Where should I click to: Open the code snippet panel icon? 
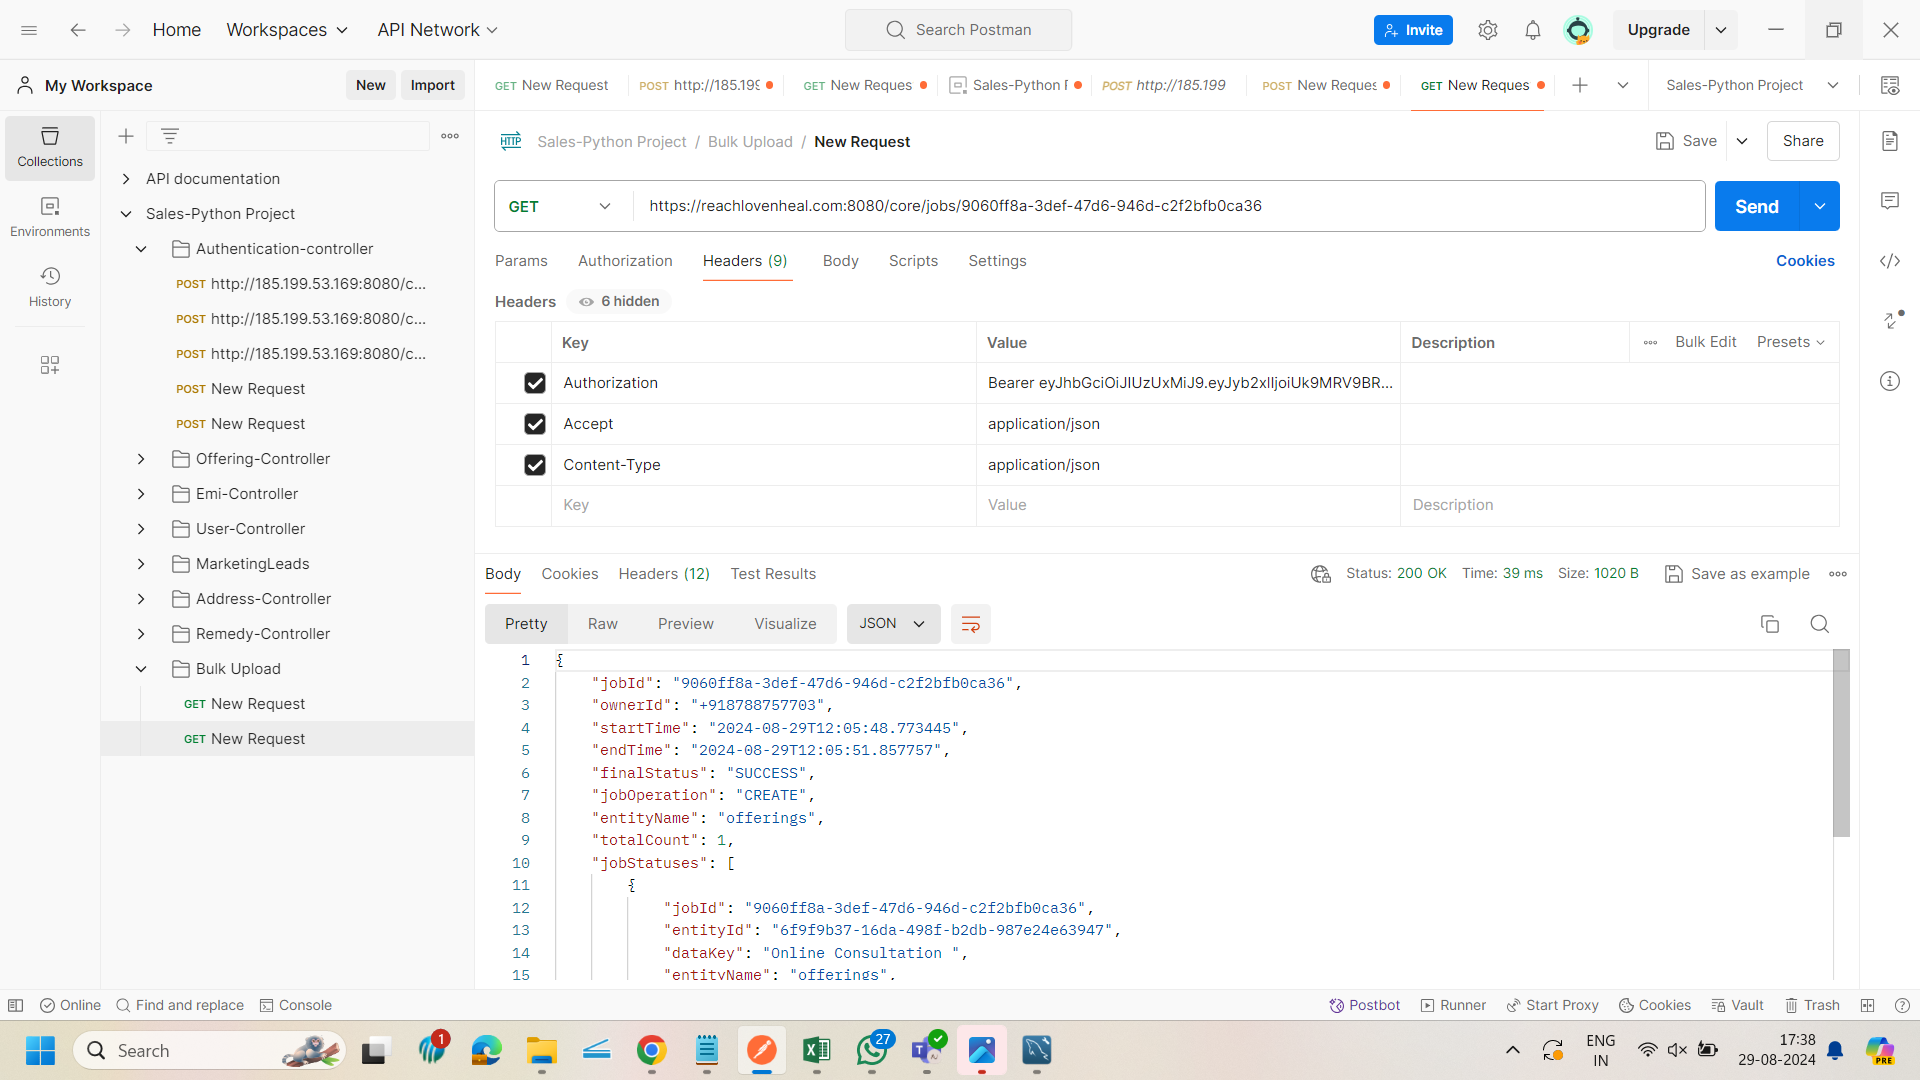1890,261
